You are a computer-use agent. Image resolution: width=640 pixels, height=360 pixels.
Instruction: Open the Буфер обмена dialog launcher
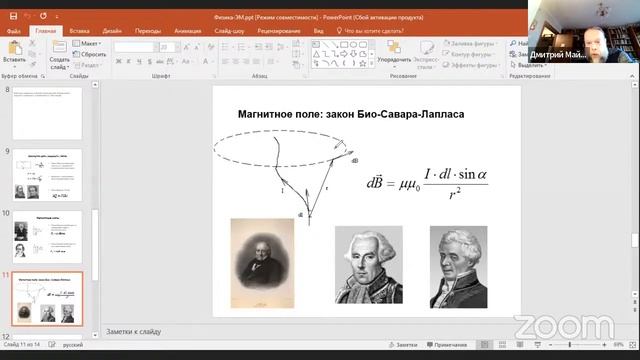(43, 76)
